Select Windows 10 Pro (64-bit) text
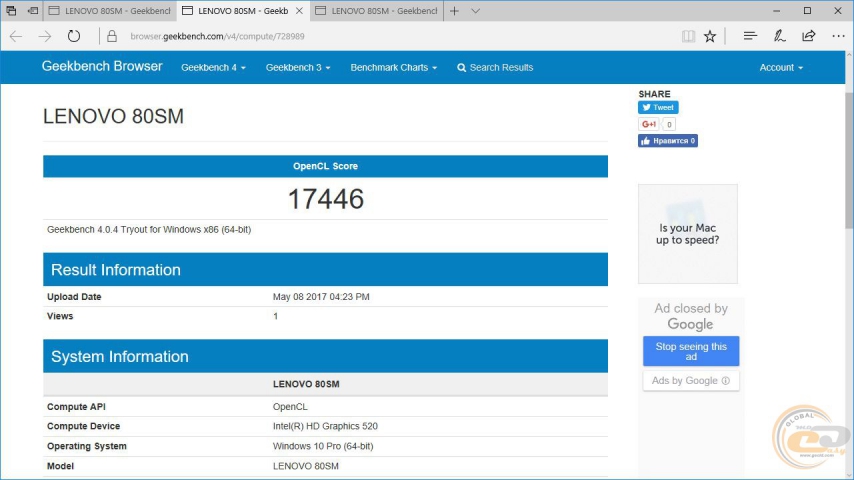 pyautogui.click(x=323, y=446)
